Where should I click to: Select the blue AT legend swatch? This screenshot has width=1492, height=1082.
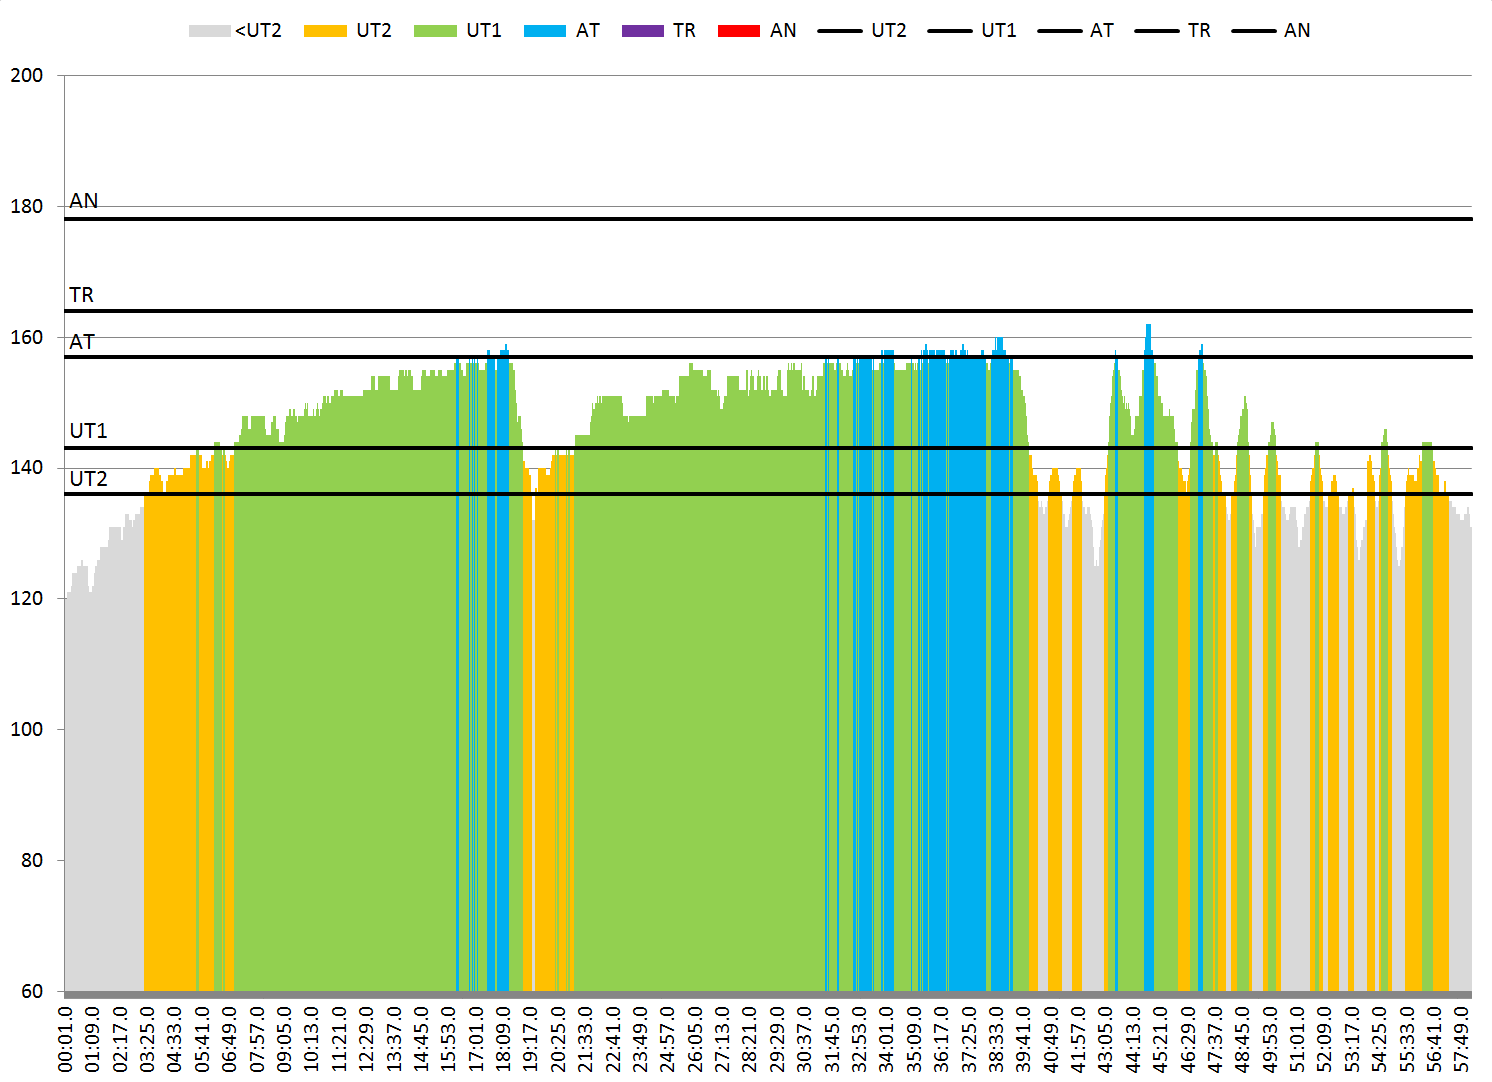tap(545, 31)
